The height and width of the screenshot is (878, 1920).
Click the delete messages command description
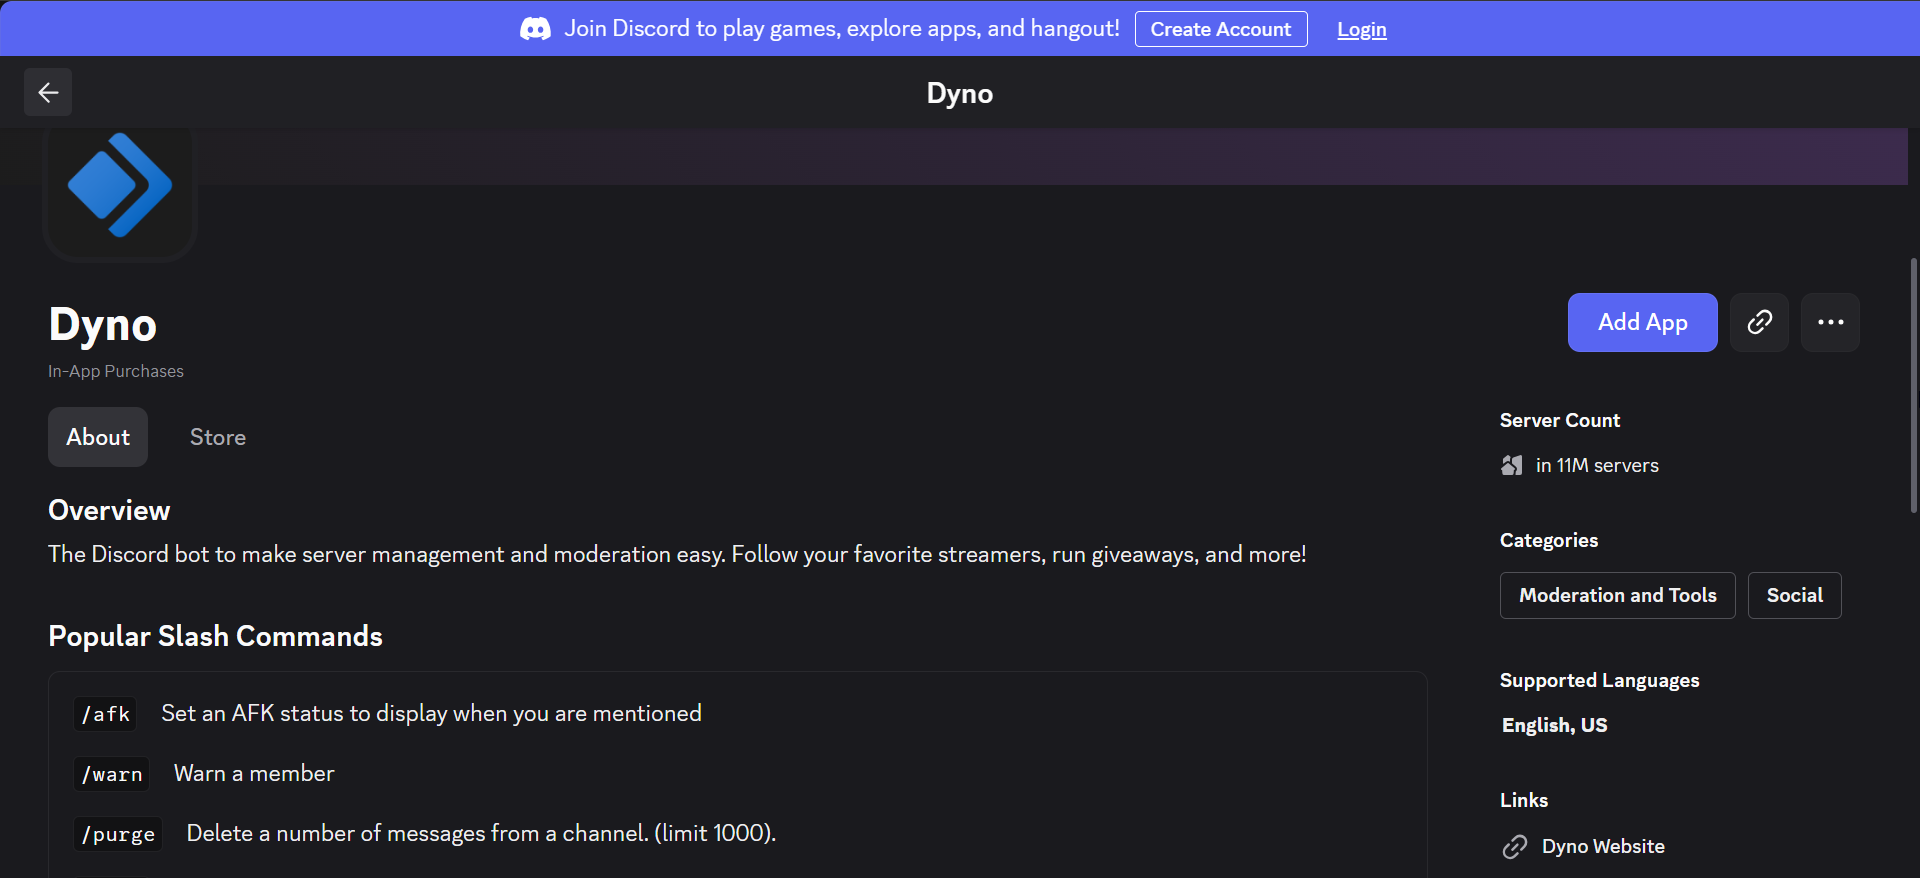[x=481, y=833]
